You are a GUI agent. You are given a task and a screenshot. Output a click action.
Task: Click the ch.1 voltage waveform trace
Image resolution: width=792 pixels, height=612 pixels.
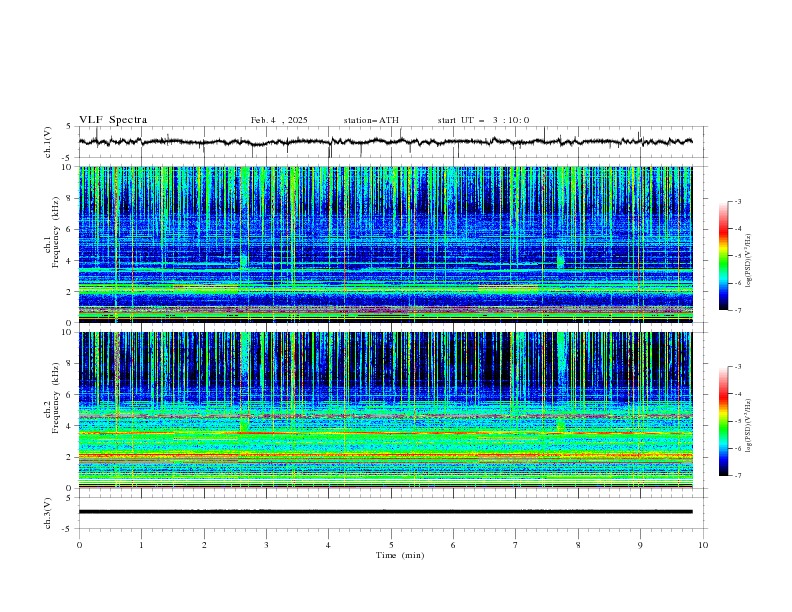click(385, 142)
